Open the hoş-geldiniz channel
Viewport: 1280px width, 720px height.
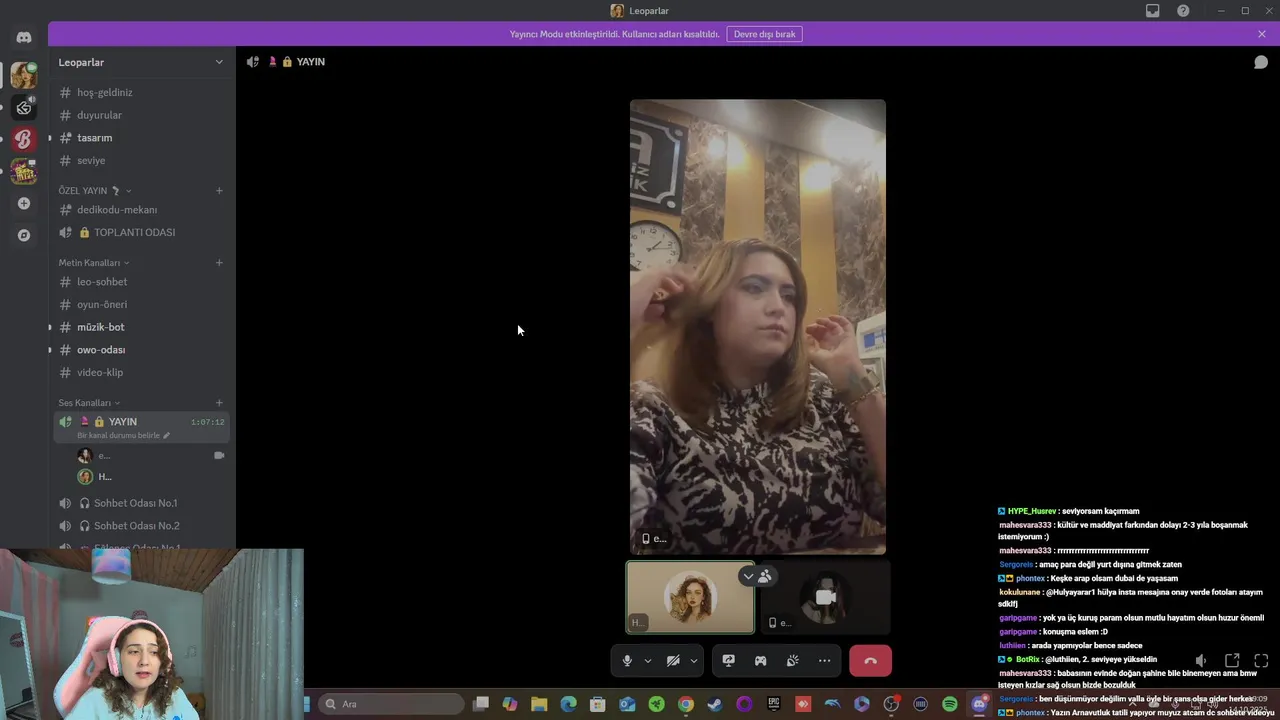click(x=141, y=93)
